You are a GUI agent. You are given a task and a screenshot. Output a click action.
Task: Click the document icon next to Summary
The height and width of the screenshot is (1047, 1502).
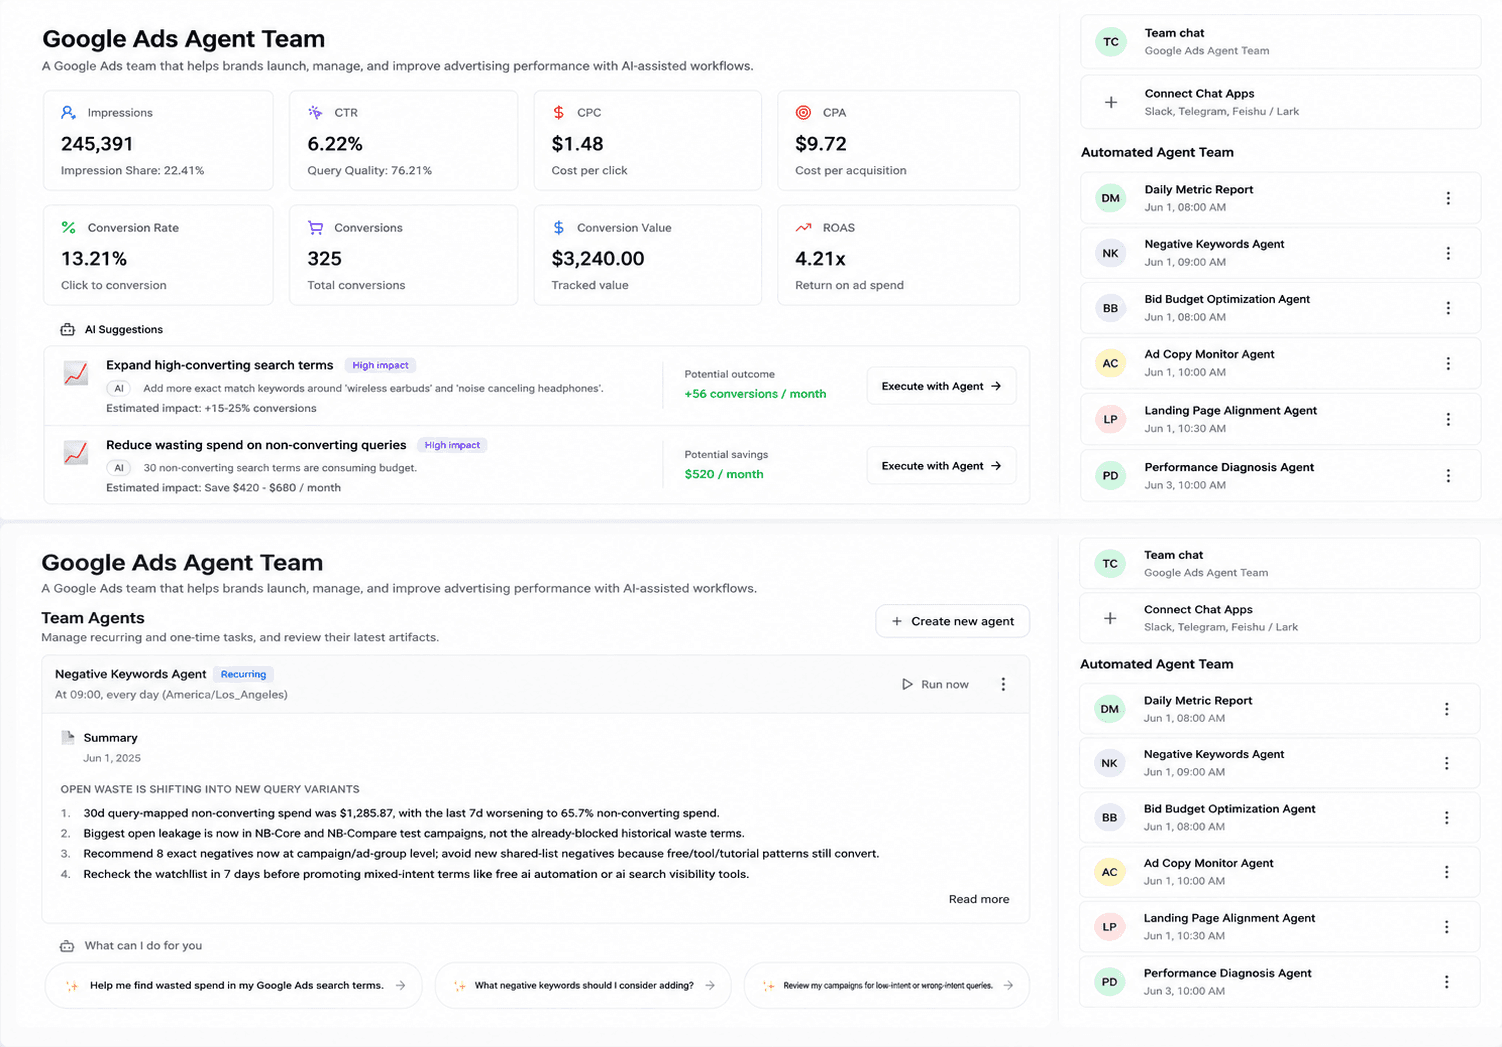(x=68, y=738)
